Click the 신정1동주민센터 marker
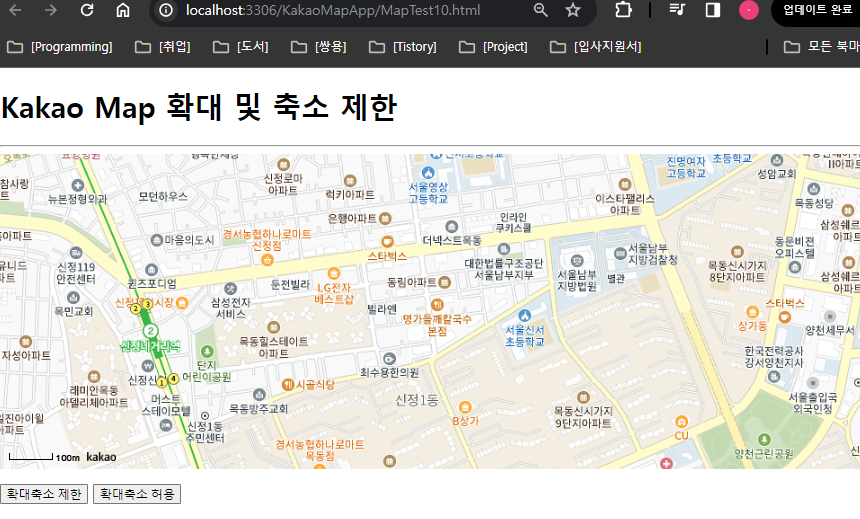This screenshot has height=519, width=860. pos(205,416)
